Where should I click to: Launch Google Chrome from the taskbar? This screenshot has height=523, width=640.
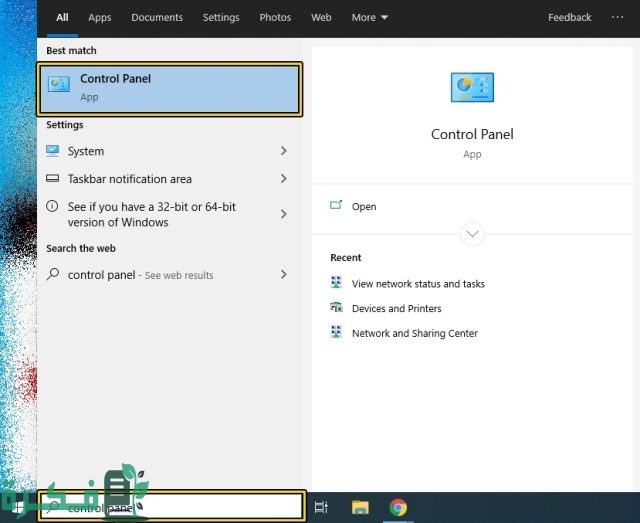click(398, 508)
